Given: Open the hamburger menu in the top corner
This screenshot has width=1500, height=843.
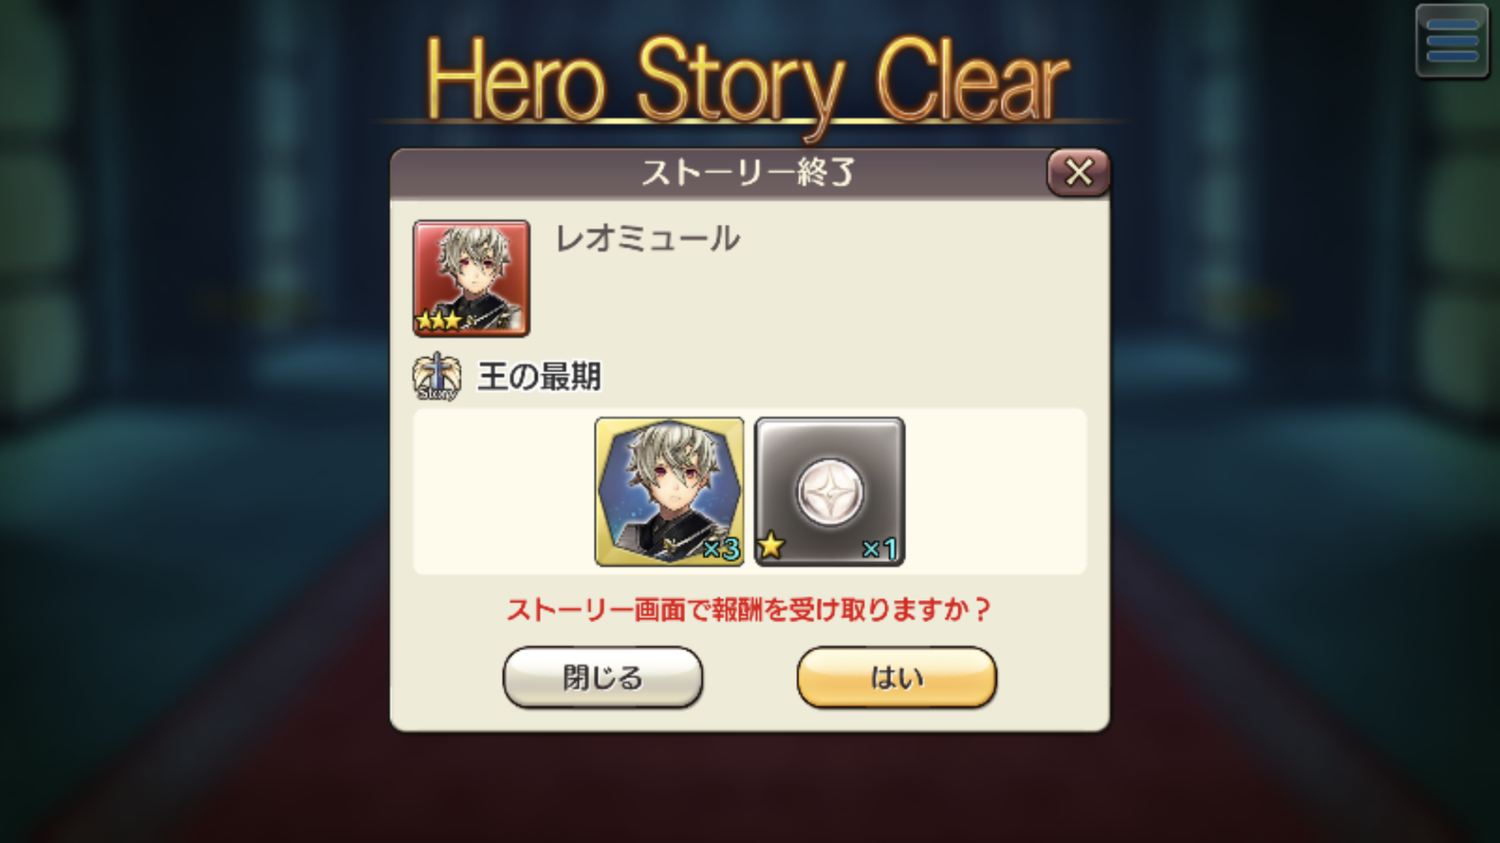Looking at the screenshot, I should tap(1452, 41).
